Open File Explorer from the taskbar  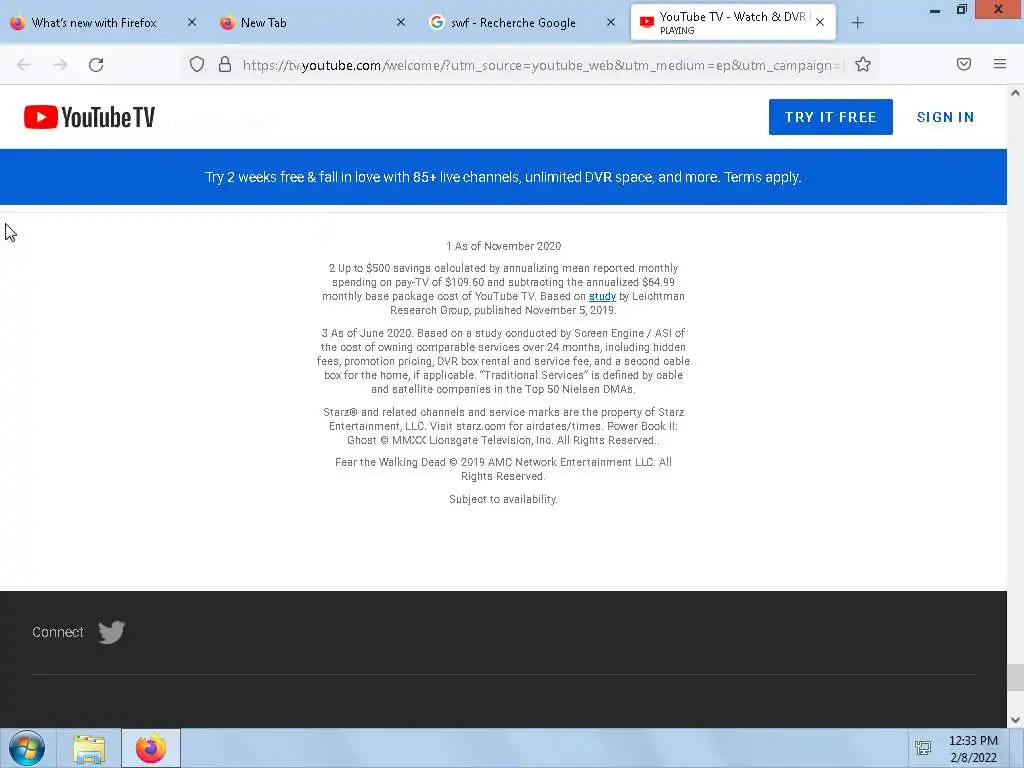[x=89, y=749]
